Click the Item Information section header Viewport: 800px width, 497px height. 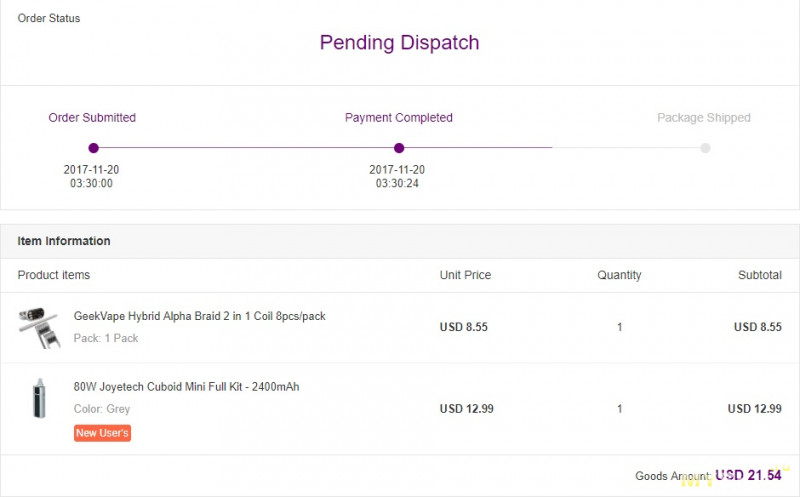64,241
